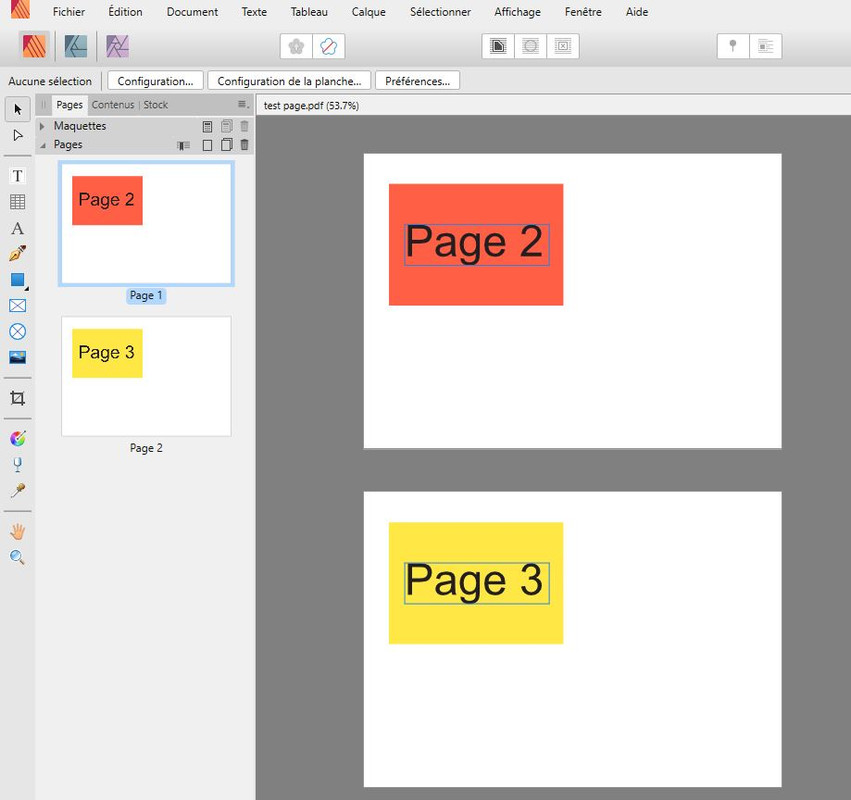Open the Préférences... button
The image size is (851, 800).
coord(417,81)
